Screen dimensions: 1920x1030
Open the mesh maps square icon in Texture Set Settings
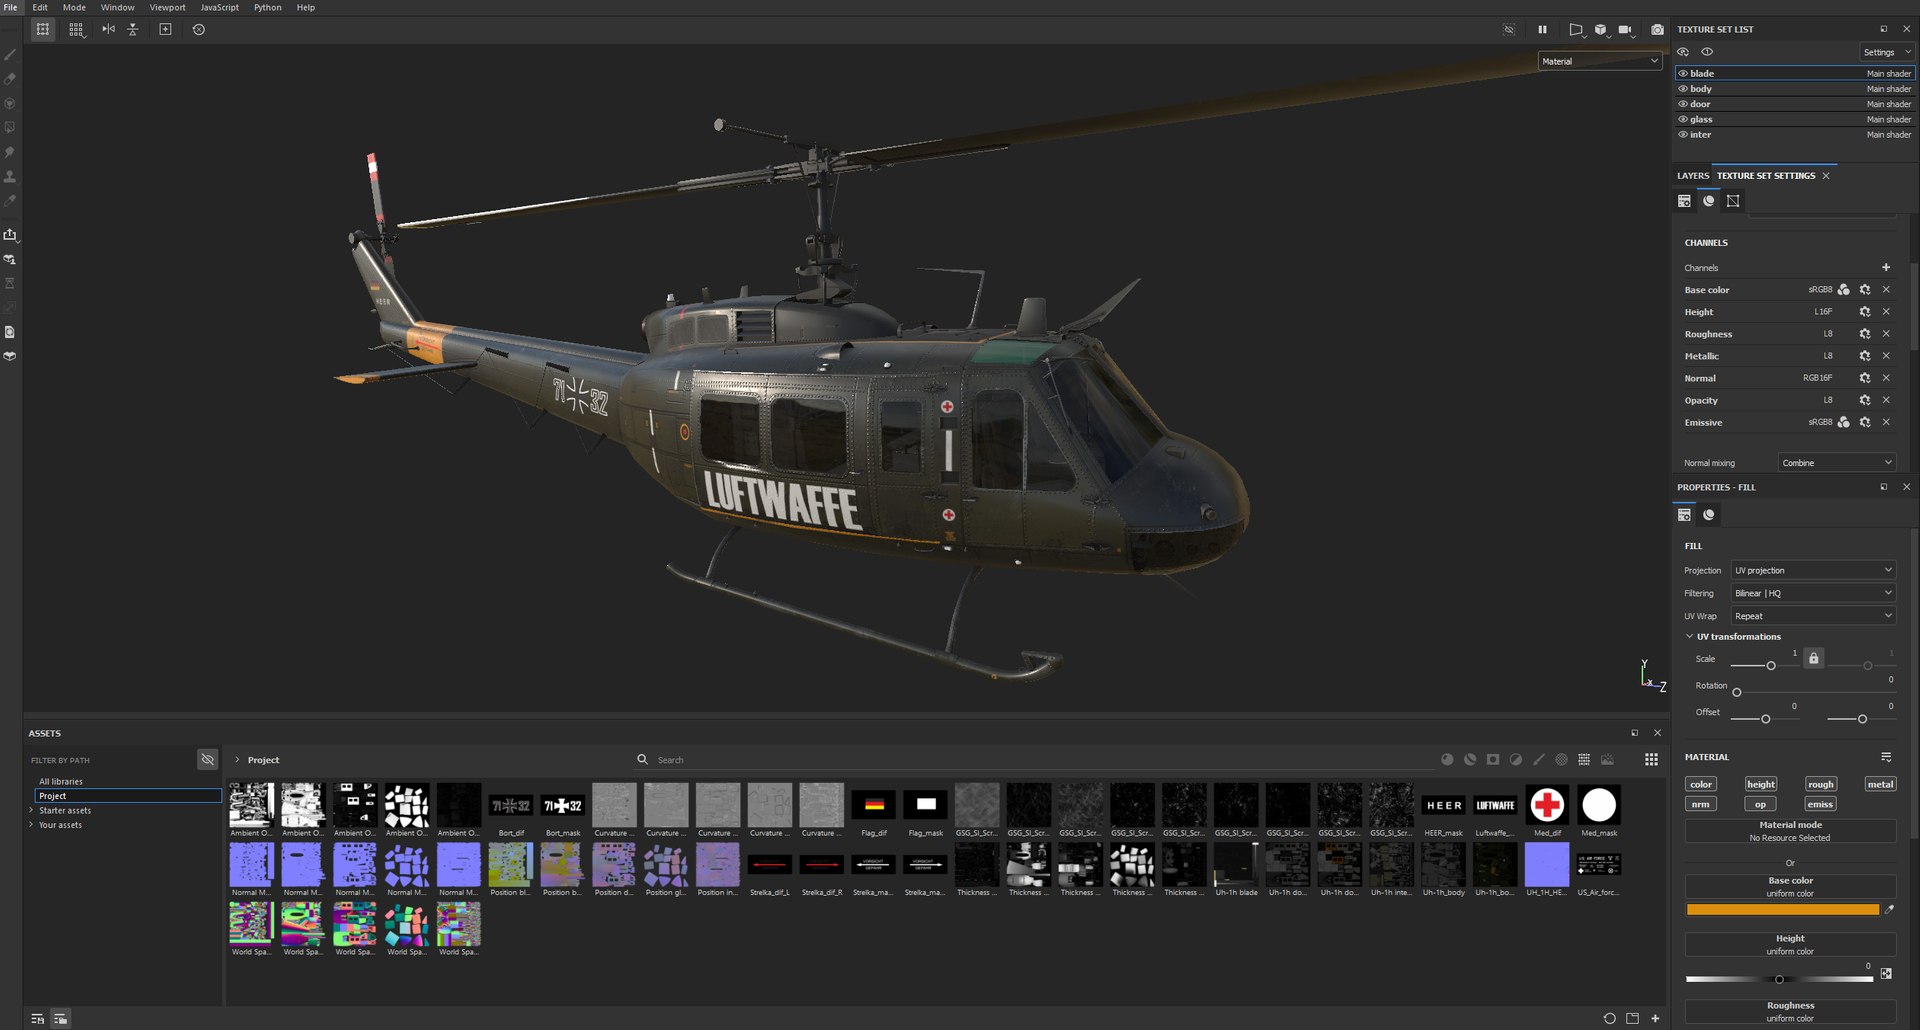1733,201
